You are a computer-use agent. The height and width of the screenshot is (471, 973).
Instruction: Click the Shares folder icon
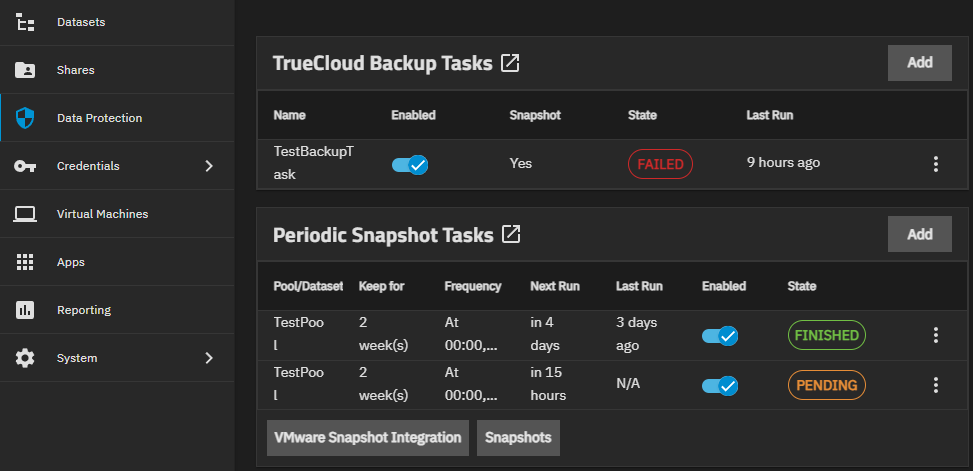[26, 70]
